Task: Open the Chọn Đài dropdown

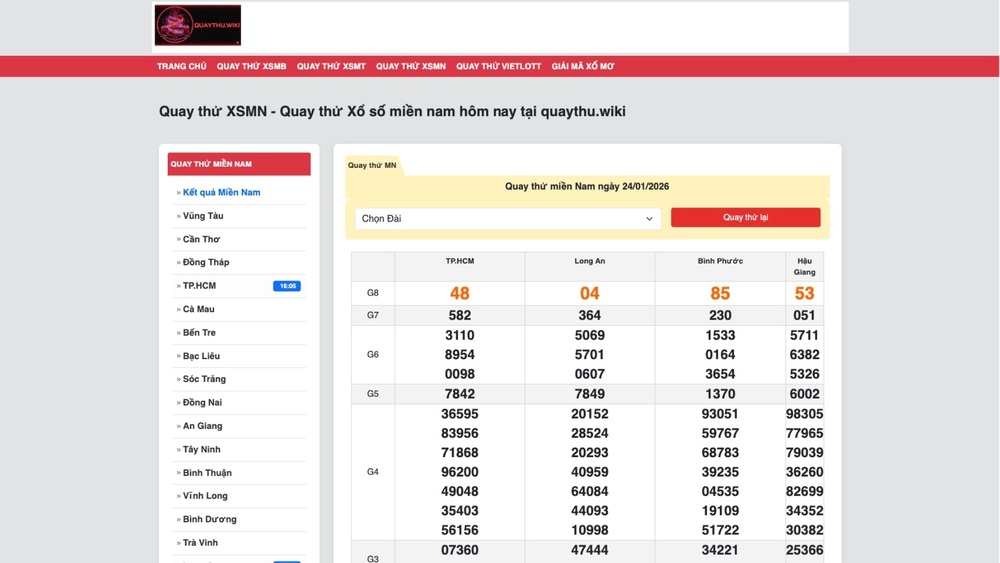Action: 507,218
